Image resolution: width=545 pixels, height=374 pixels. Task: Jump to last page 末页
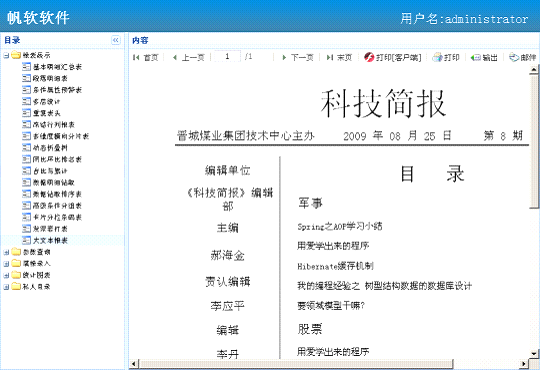point(339,57)
